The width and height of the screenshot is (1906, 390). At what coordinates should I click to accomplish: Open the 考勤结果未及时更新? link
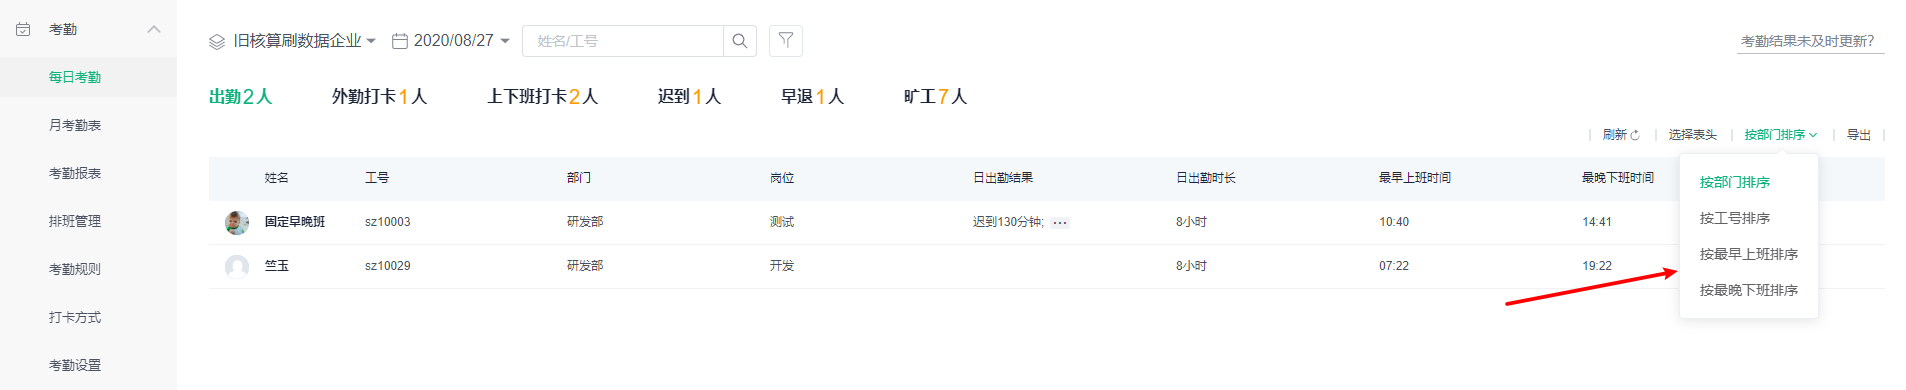(1807, 41)
